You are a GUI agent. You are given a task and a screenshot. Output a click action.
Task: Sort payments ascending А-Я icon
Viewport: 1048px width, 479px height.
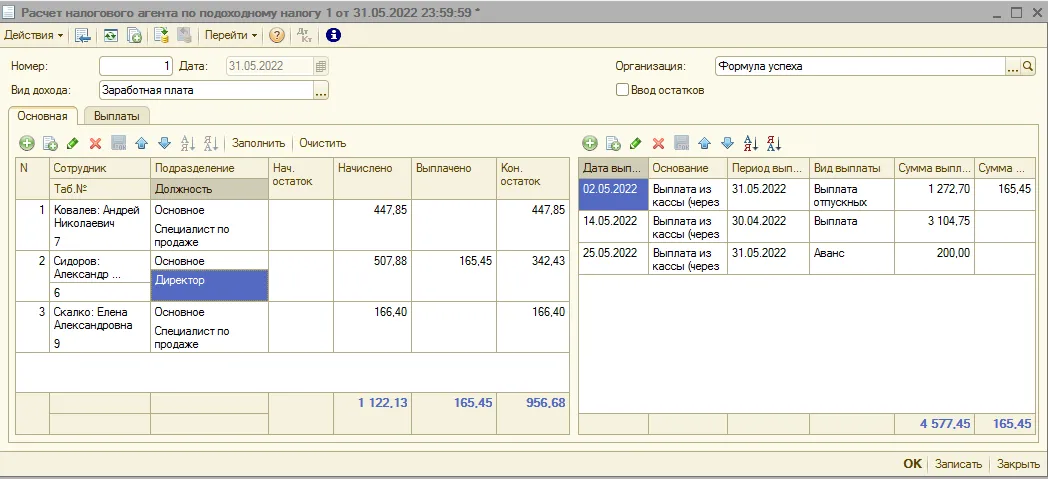click(751, 143)
